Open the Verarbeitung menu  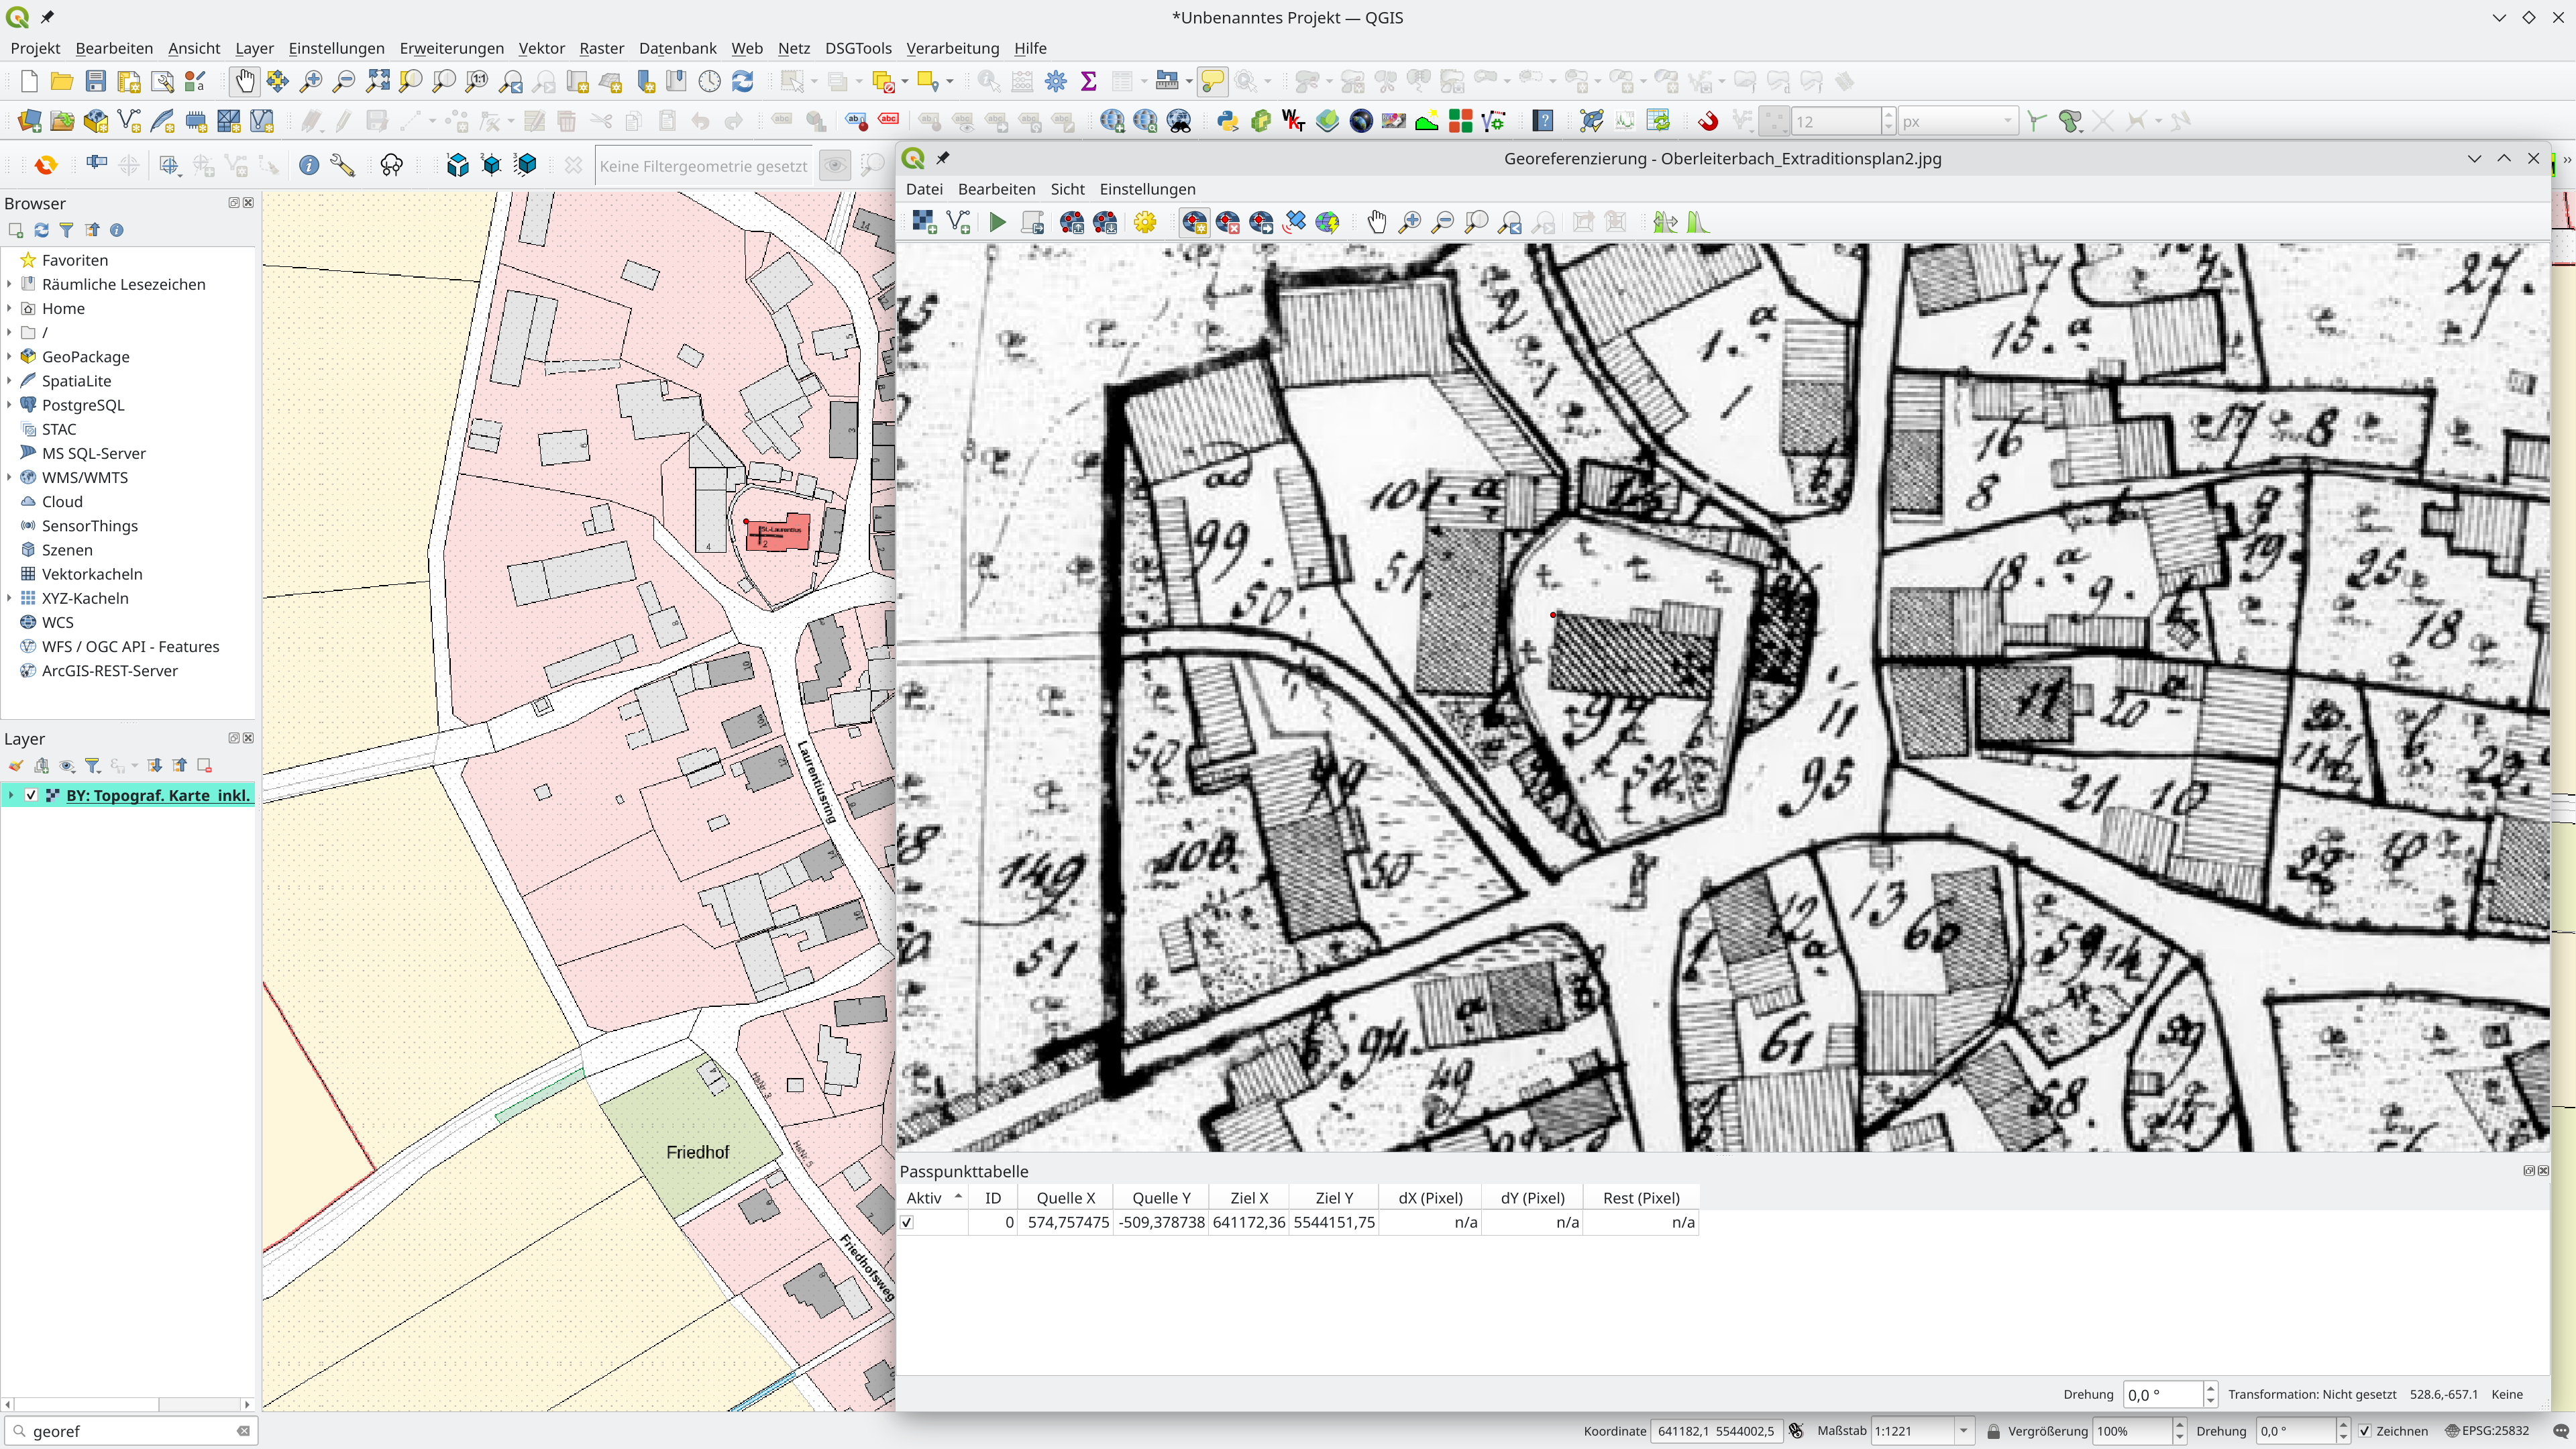(x=952, y=48)
